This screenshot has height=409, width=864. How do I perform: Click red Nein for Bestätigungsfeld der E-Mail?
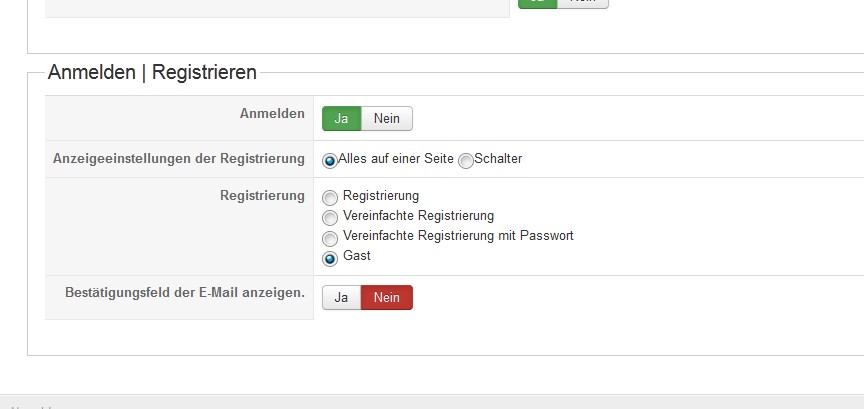tap(387, 298)
